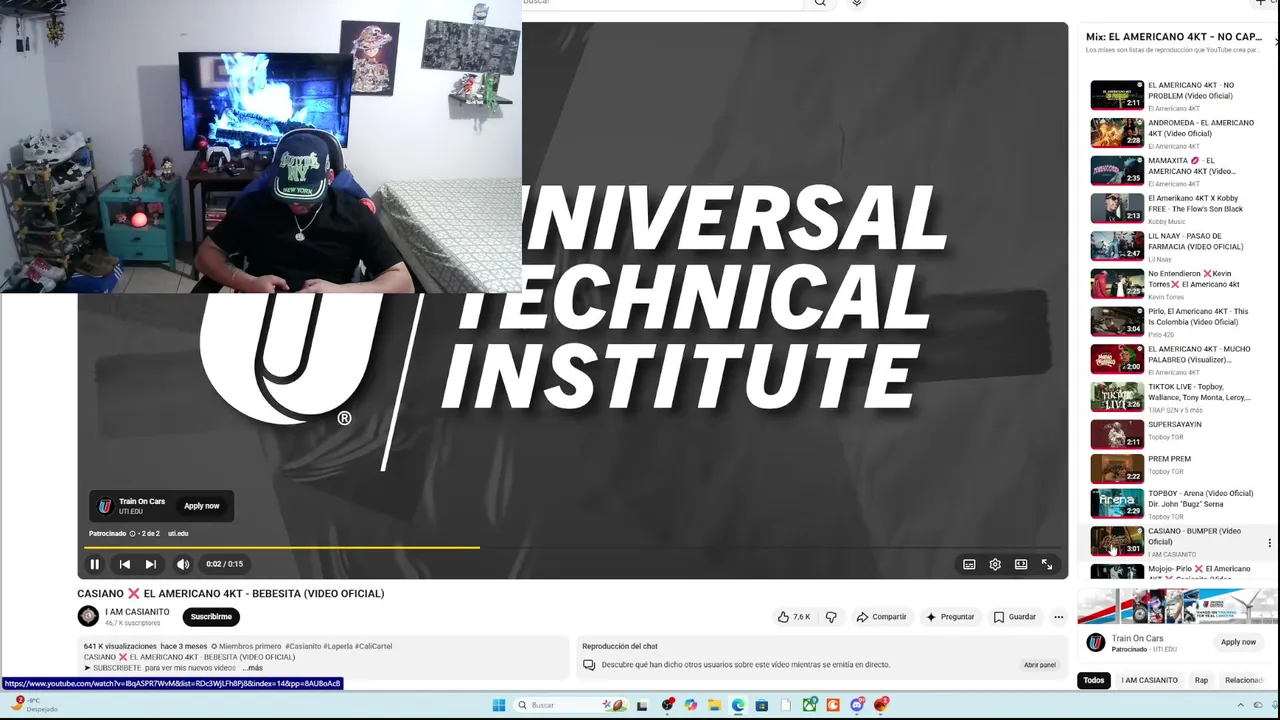Open more actions menu beside Guardar
The height and width of the screenshot is (720, 1280).
(x=1059, y=617)
